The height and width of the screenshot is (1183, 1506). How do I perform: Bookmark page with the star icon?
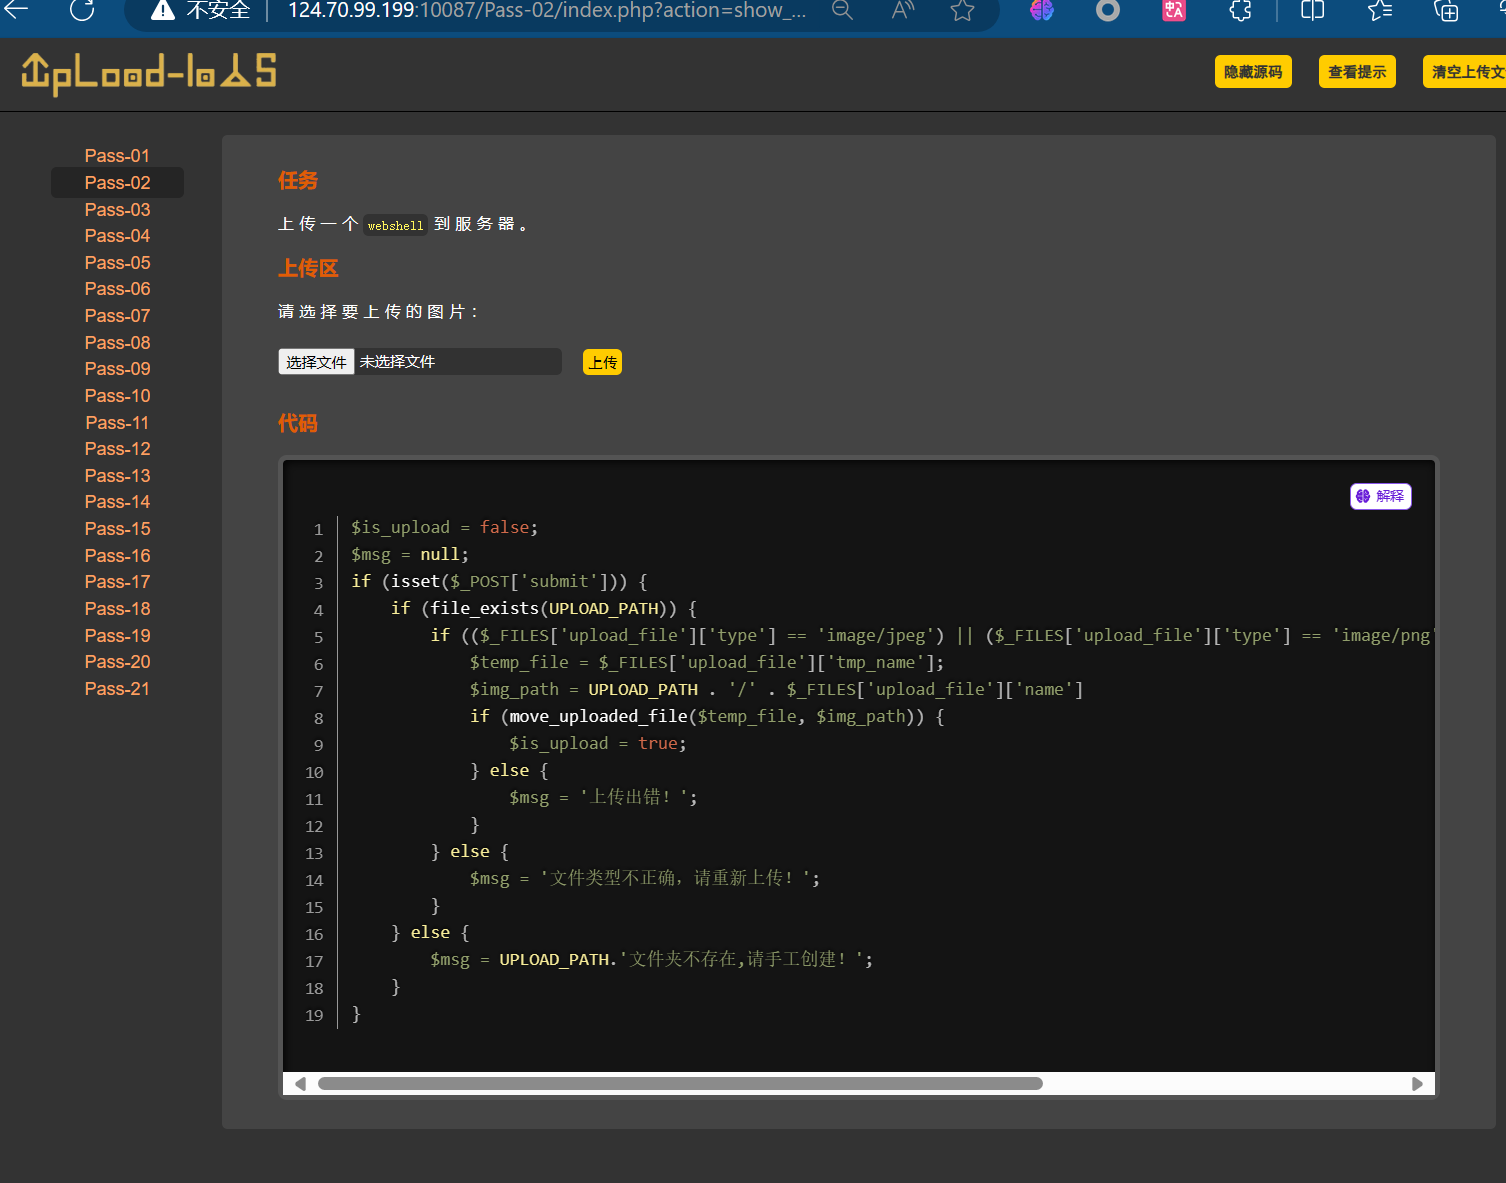pos(962,11)
